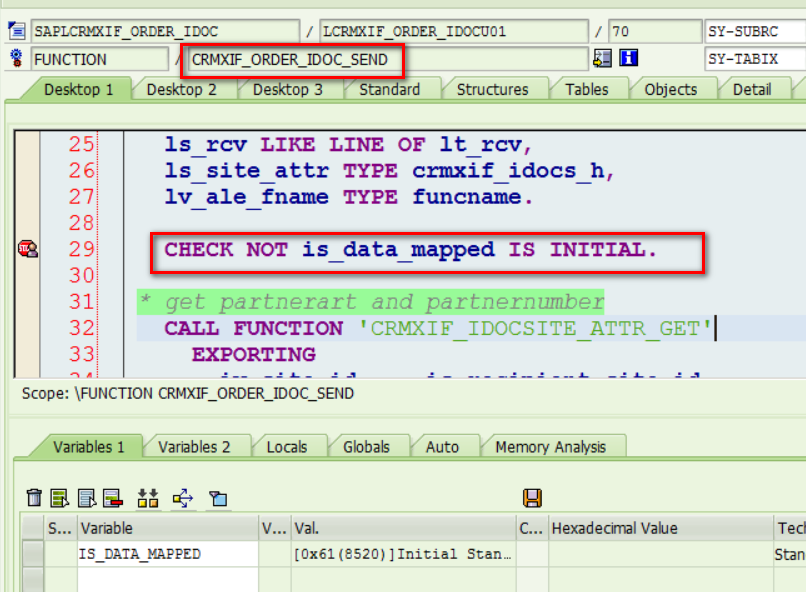Click comment '* get partnerart and partnernumber'
This screenshot has width=806, height=592.
coord(371,302)
